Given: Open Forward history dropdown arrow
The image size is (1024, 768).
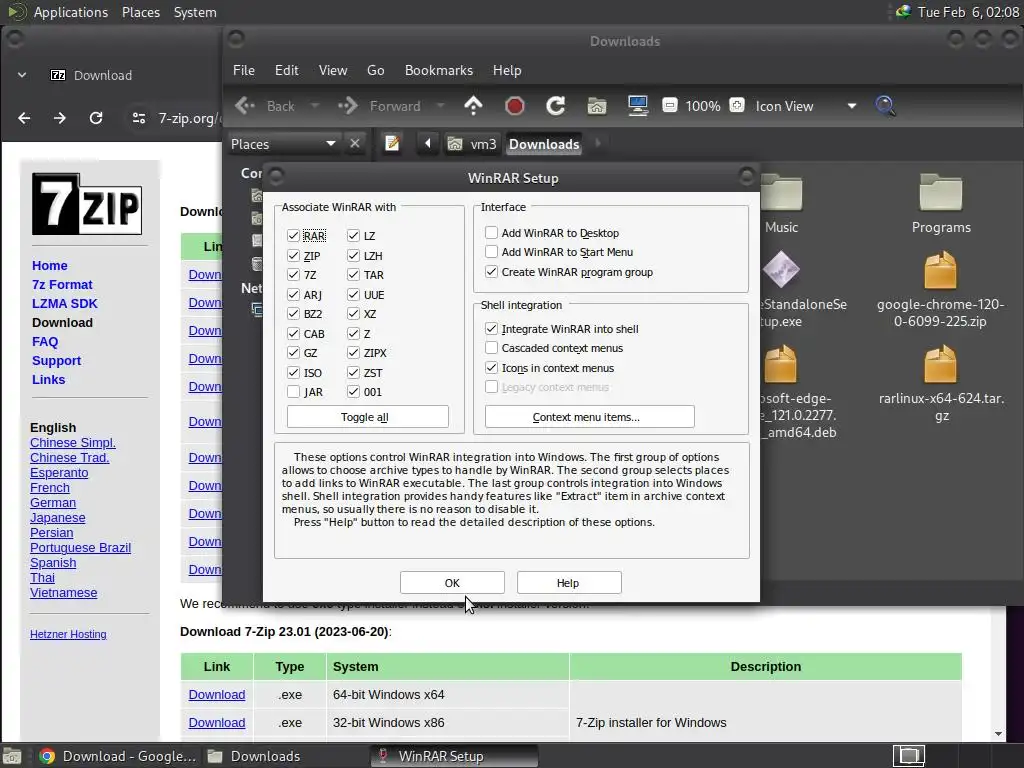Looking at the screenshot, I should point(440,106).
